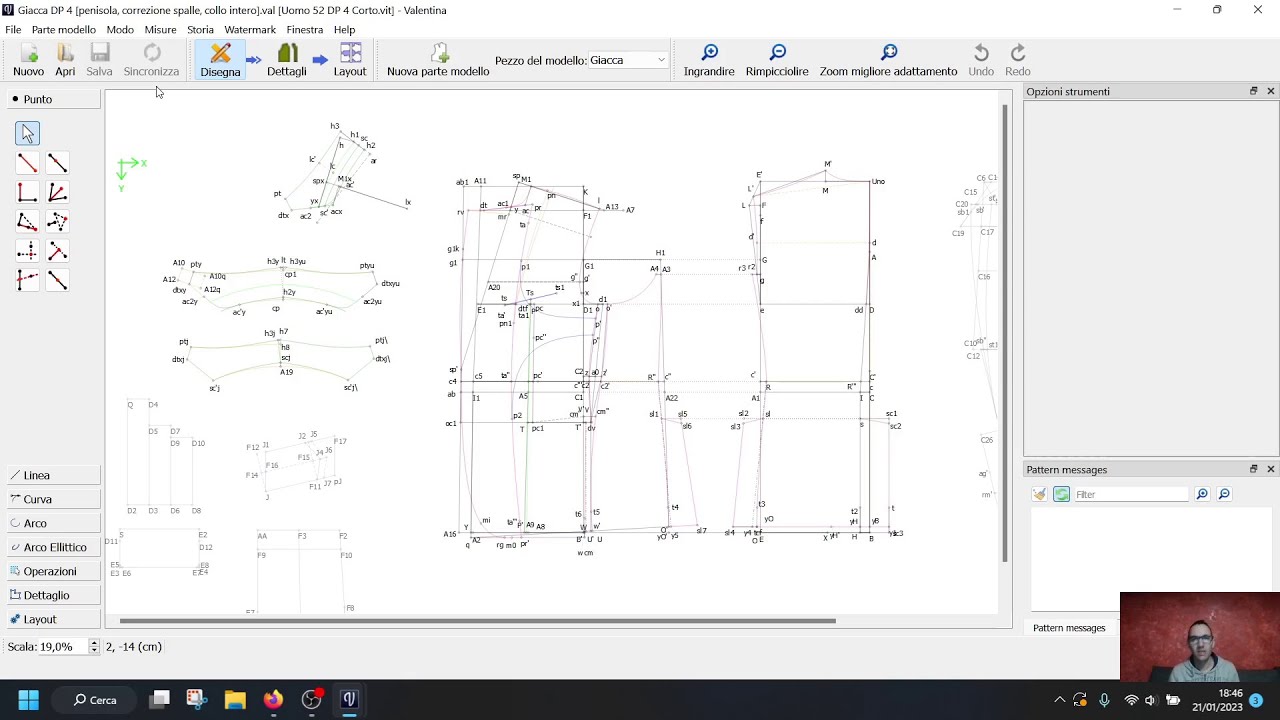Screen dimensions: 1280x720
Task: Click the Sincronizza toolbar icon
Action: coord(151,60)
